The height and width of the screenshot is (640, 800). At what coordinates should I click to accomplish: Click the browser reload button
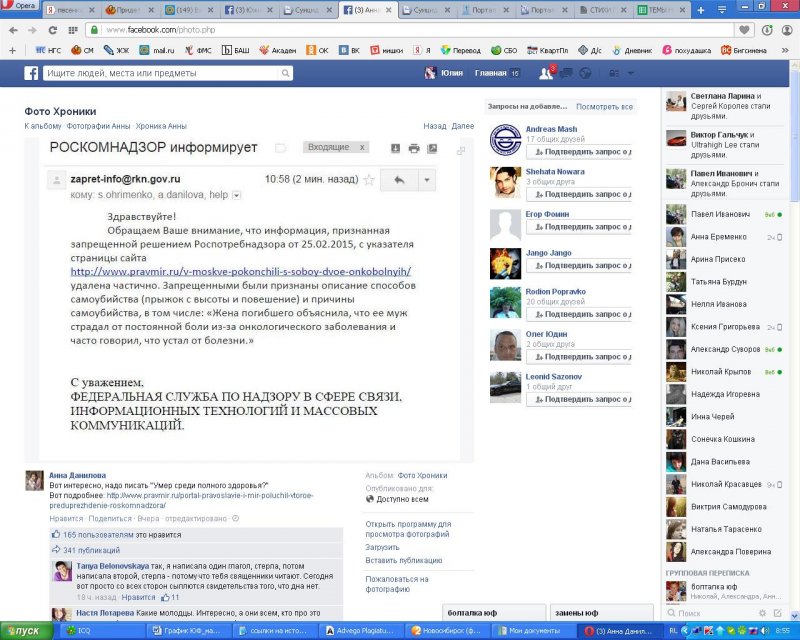[66, 30]
